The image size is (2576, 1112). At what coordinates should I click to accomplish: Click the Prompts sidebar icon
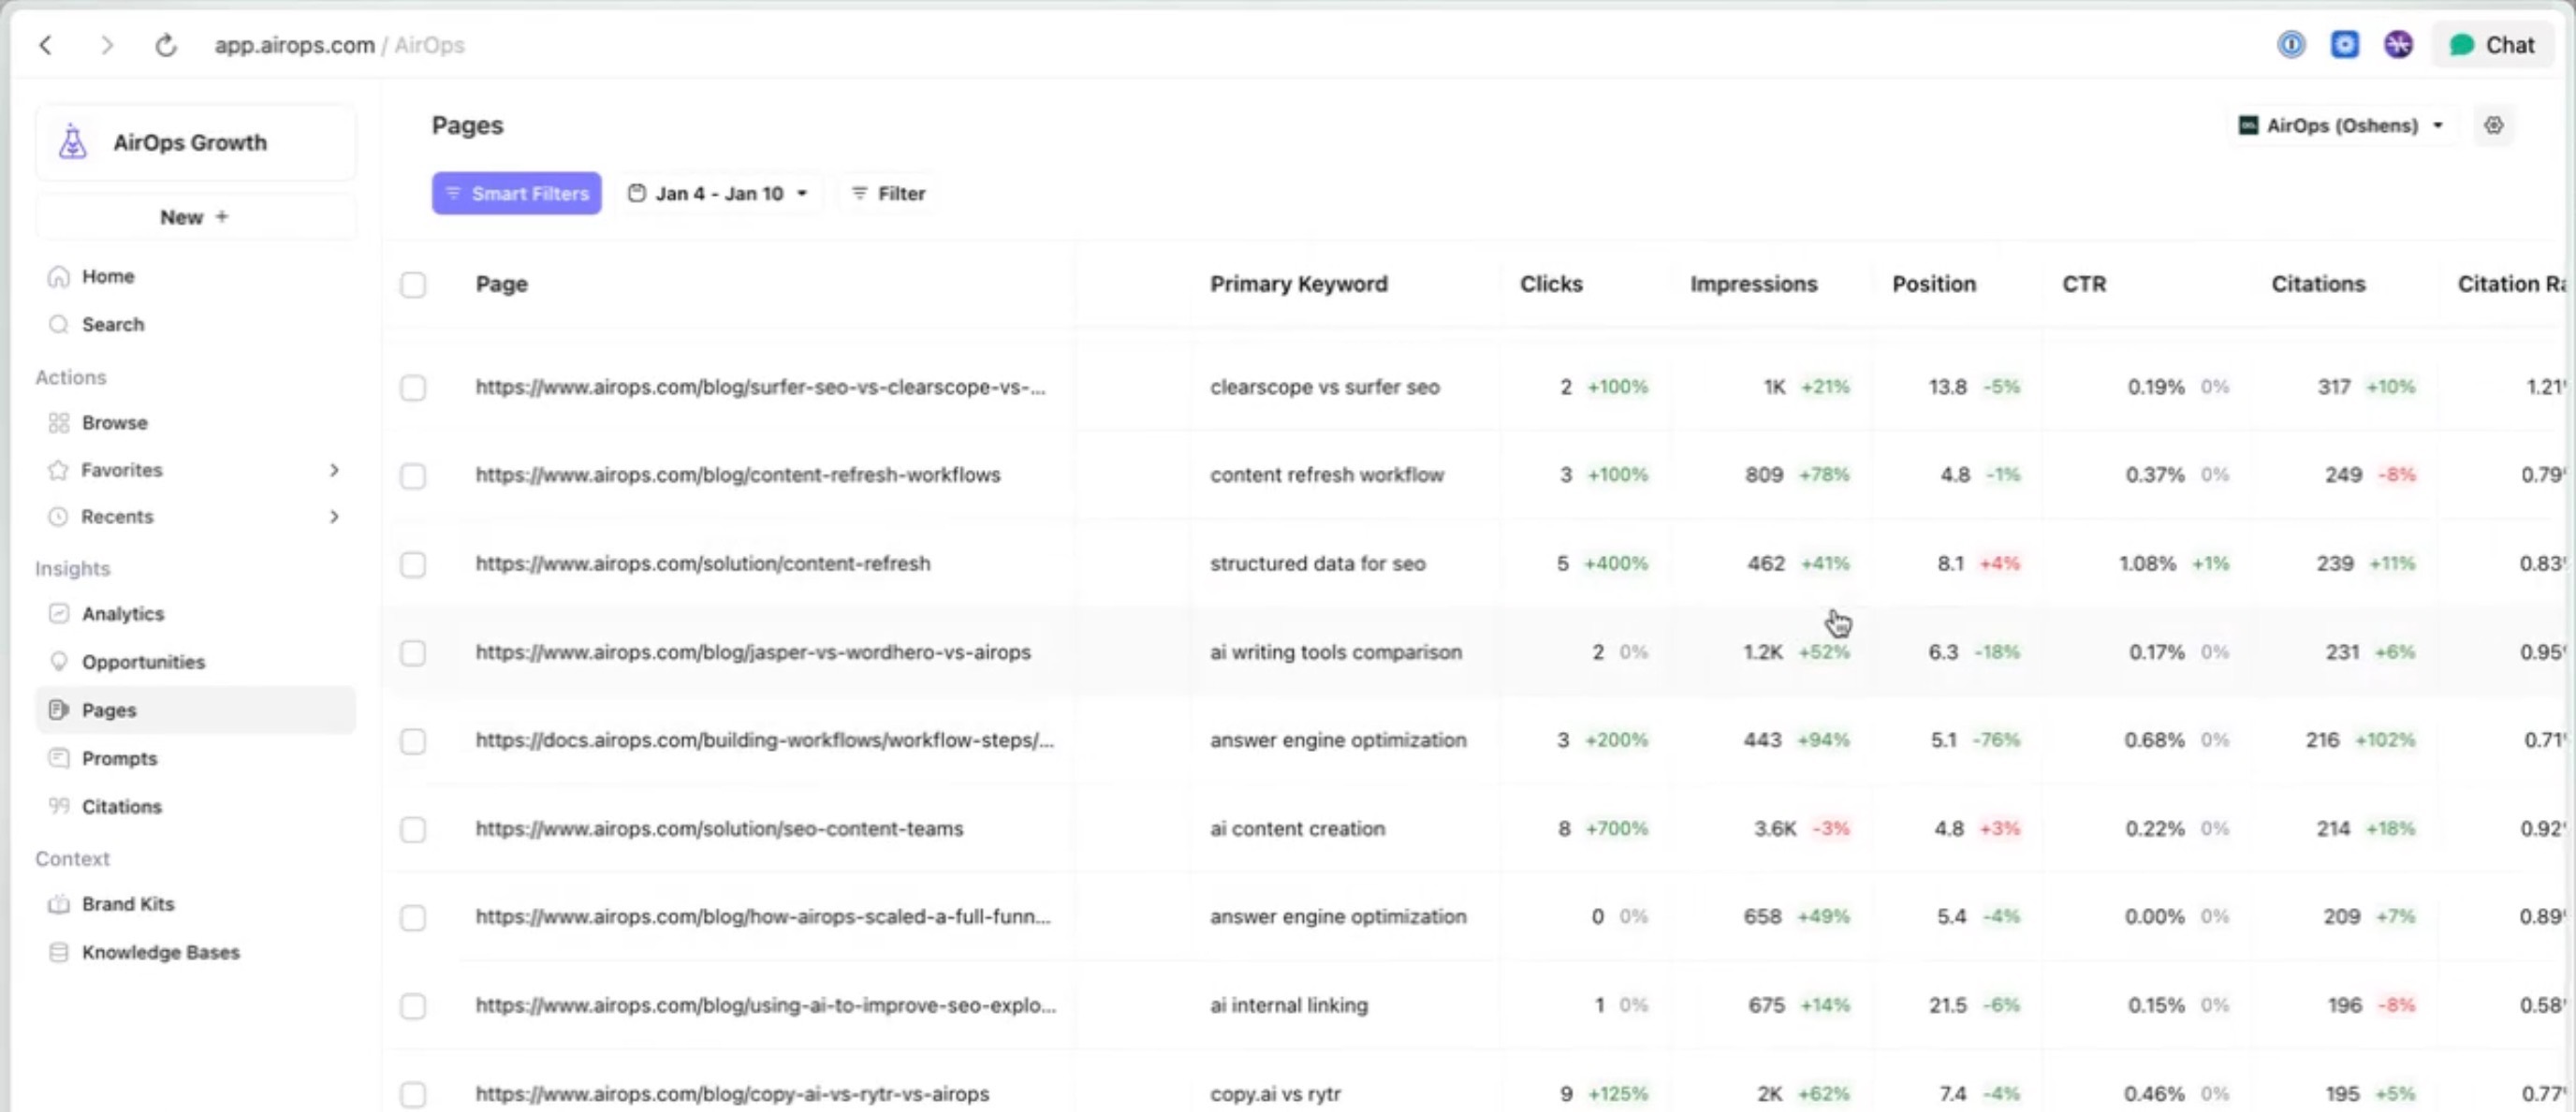59,757
